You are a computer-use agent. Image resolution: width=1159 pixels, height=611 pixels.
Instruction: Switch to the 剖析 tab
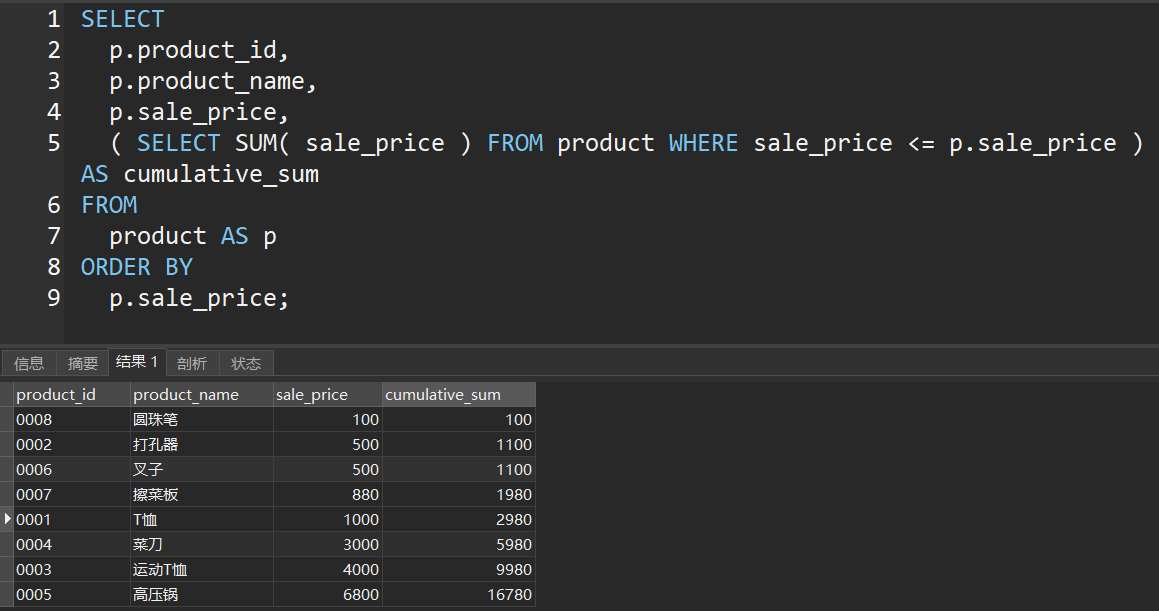192,363
